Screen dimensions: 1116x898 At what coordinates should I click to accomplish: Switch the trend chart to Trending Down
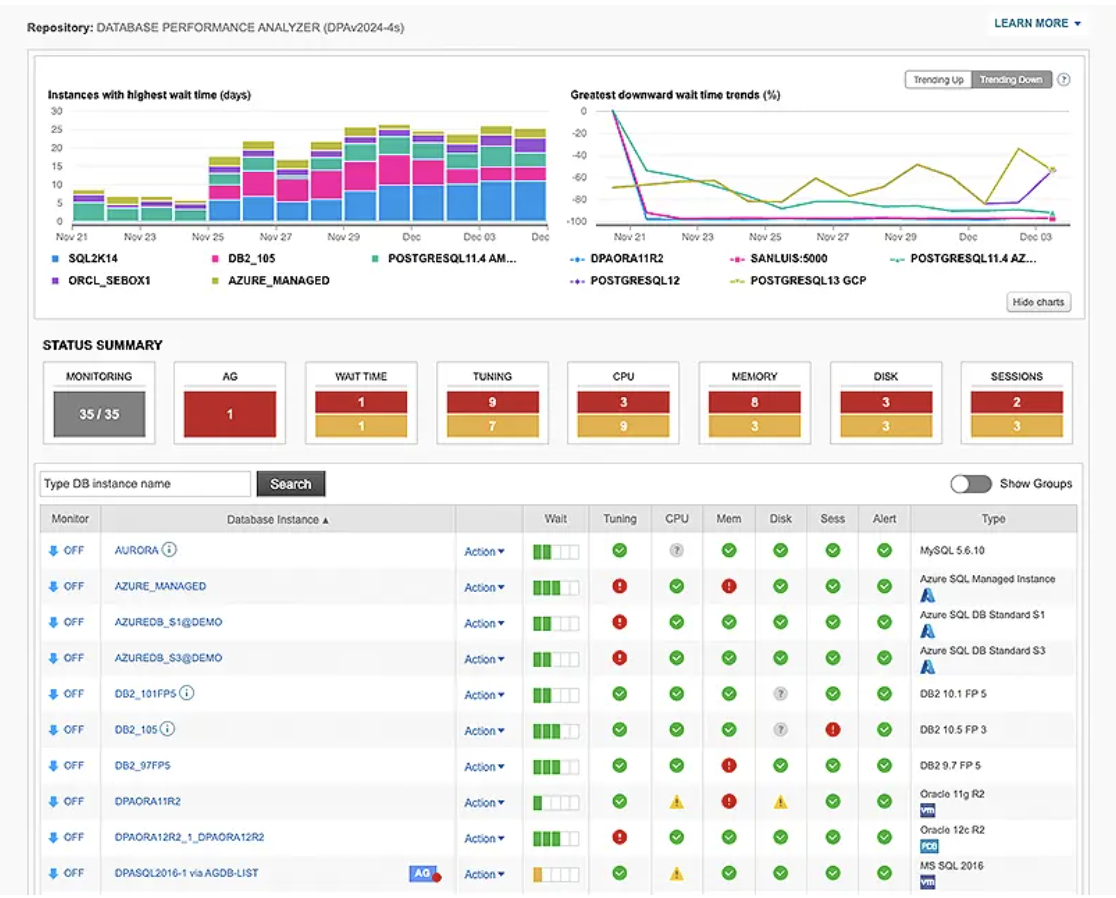coord(1012,80)
